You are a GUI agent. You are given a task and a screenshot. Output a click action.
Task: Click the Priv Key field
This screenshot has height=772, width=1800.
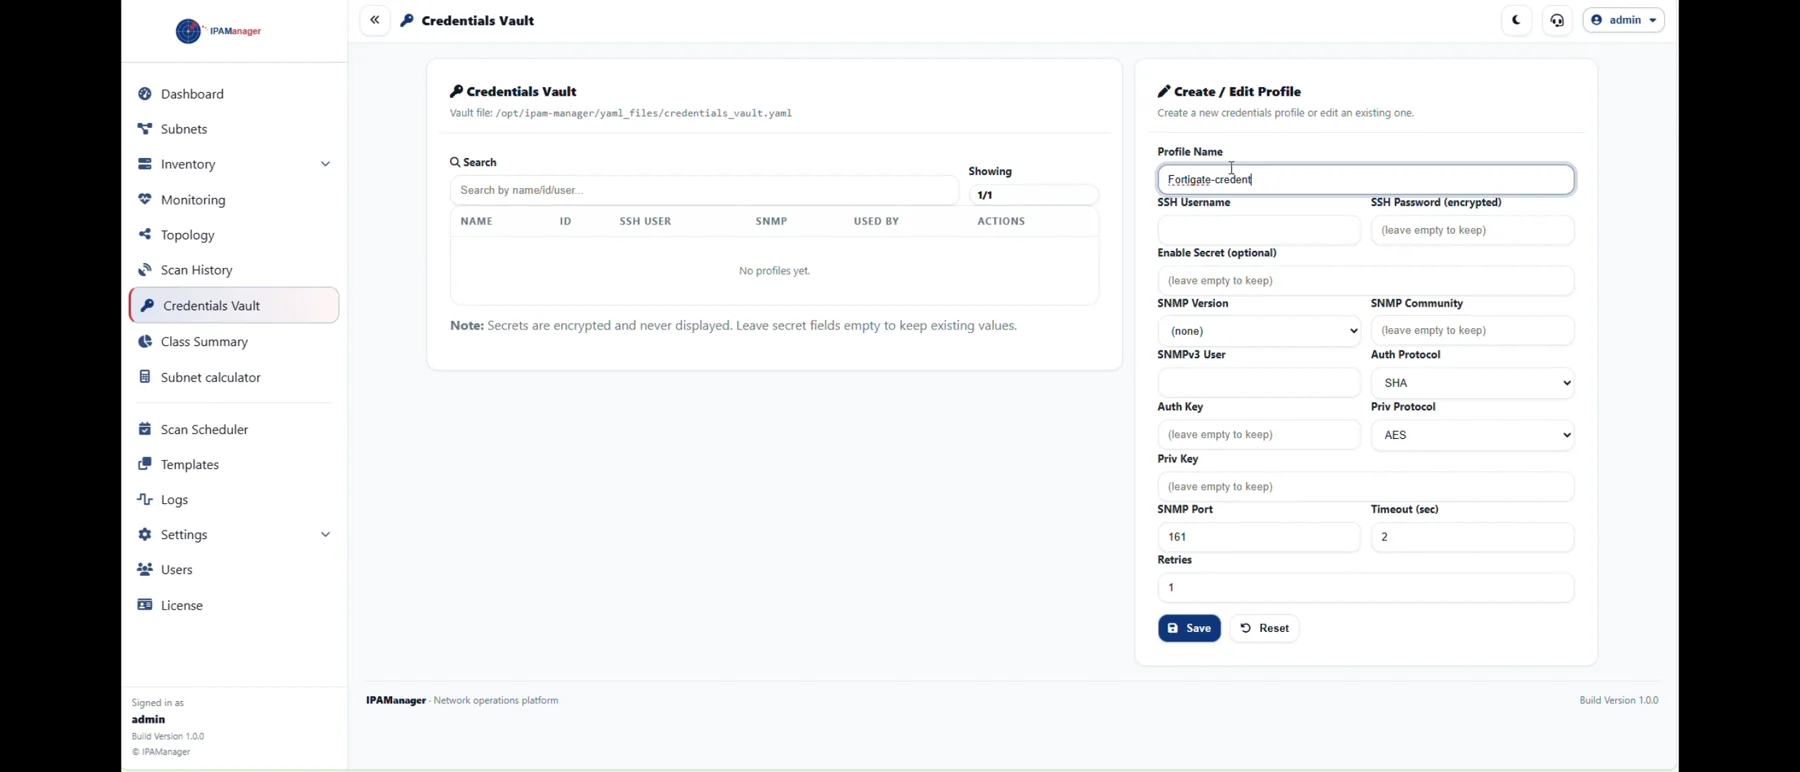click(x=1366, y=487)
